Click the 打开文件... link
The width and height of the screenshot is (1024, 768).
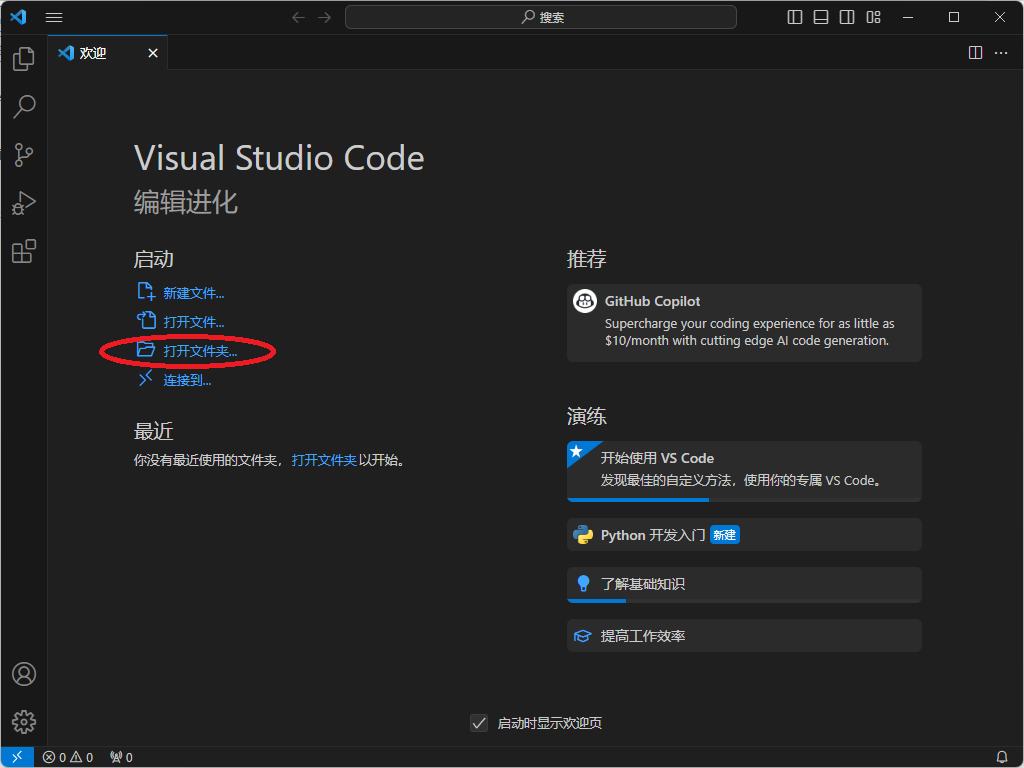[193, 322]
